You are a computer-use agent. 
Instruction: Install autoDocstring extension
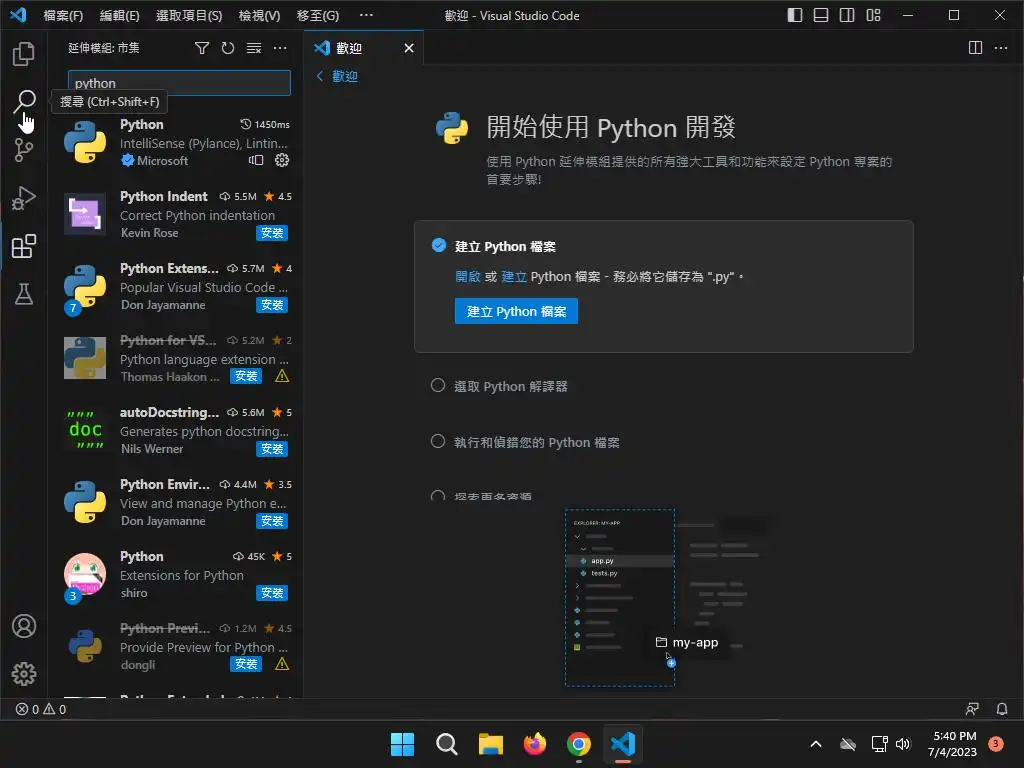(272, 449)
